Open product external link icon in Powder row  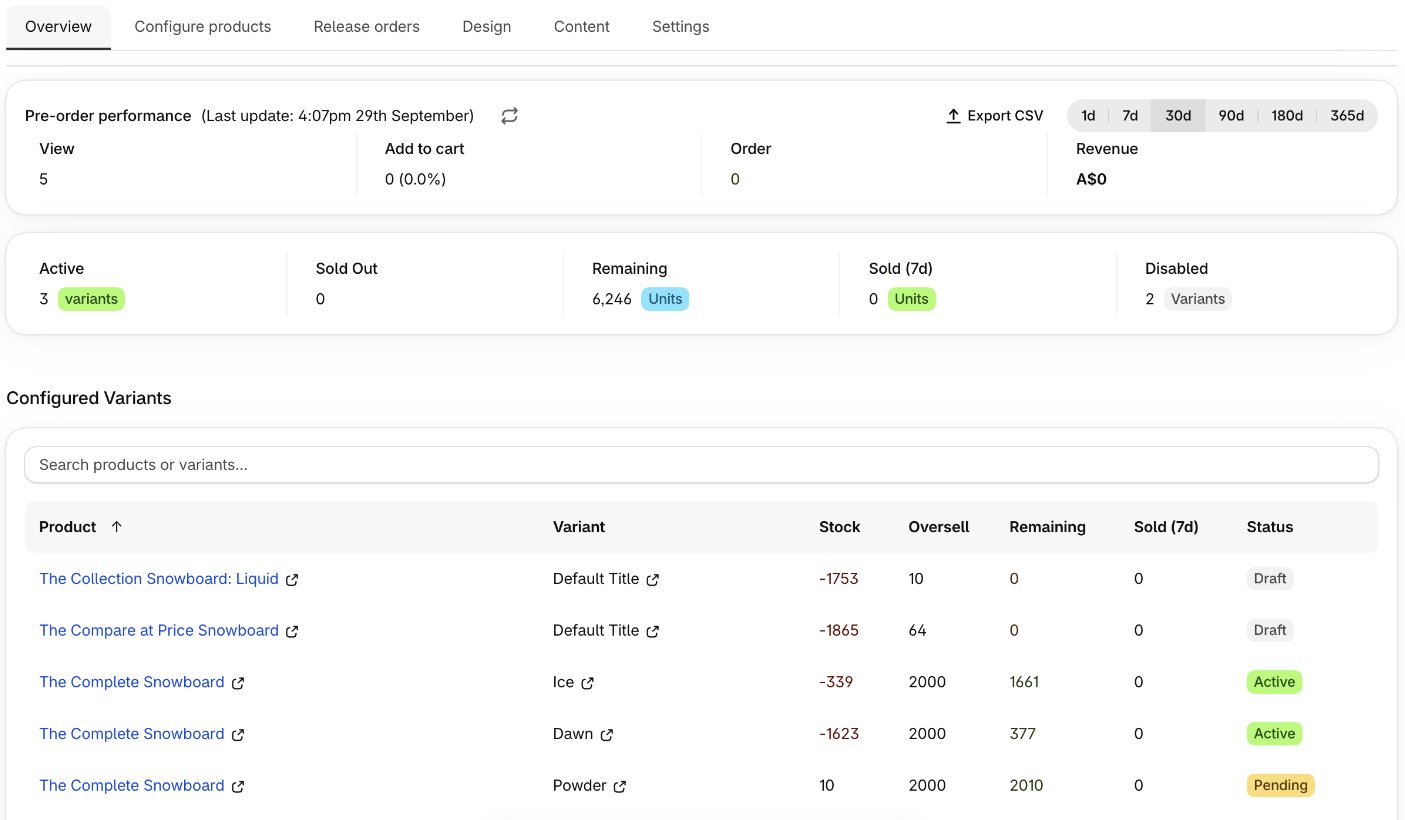[x=238, y=787]
